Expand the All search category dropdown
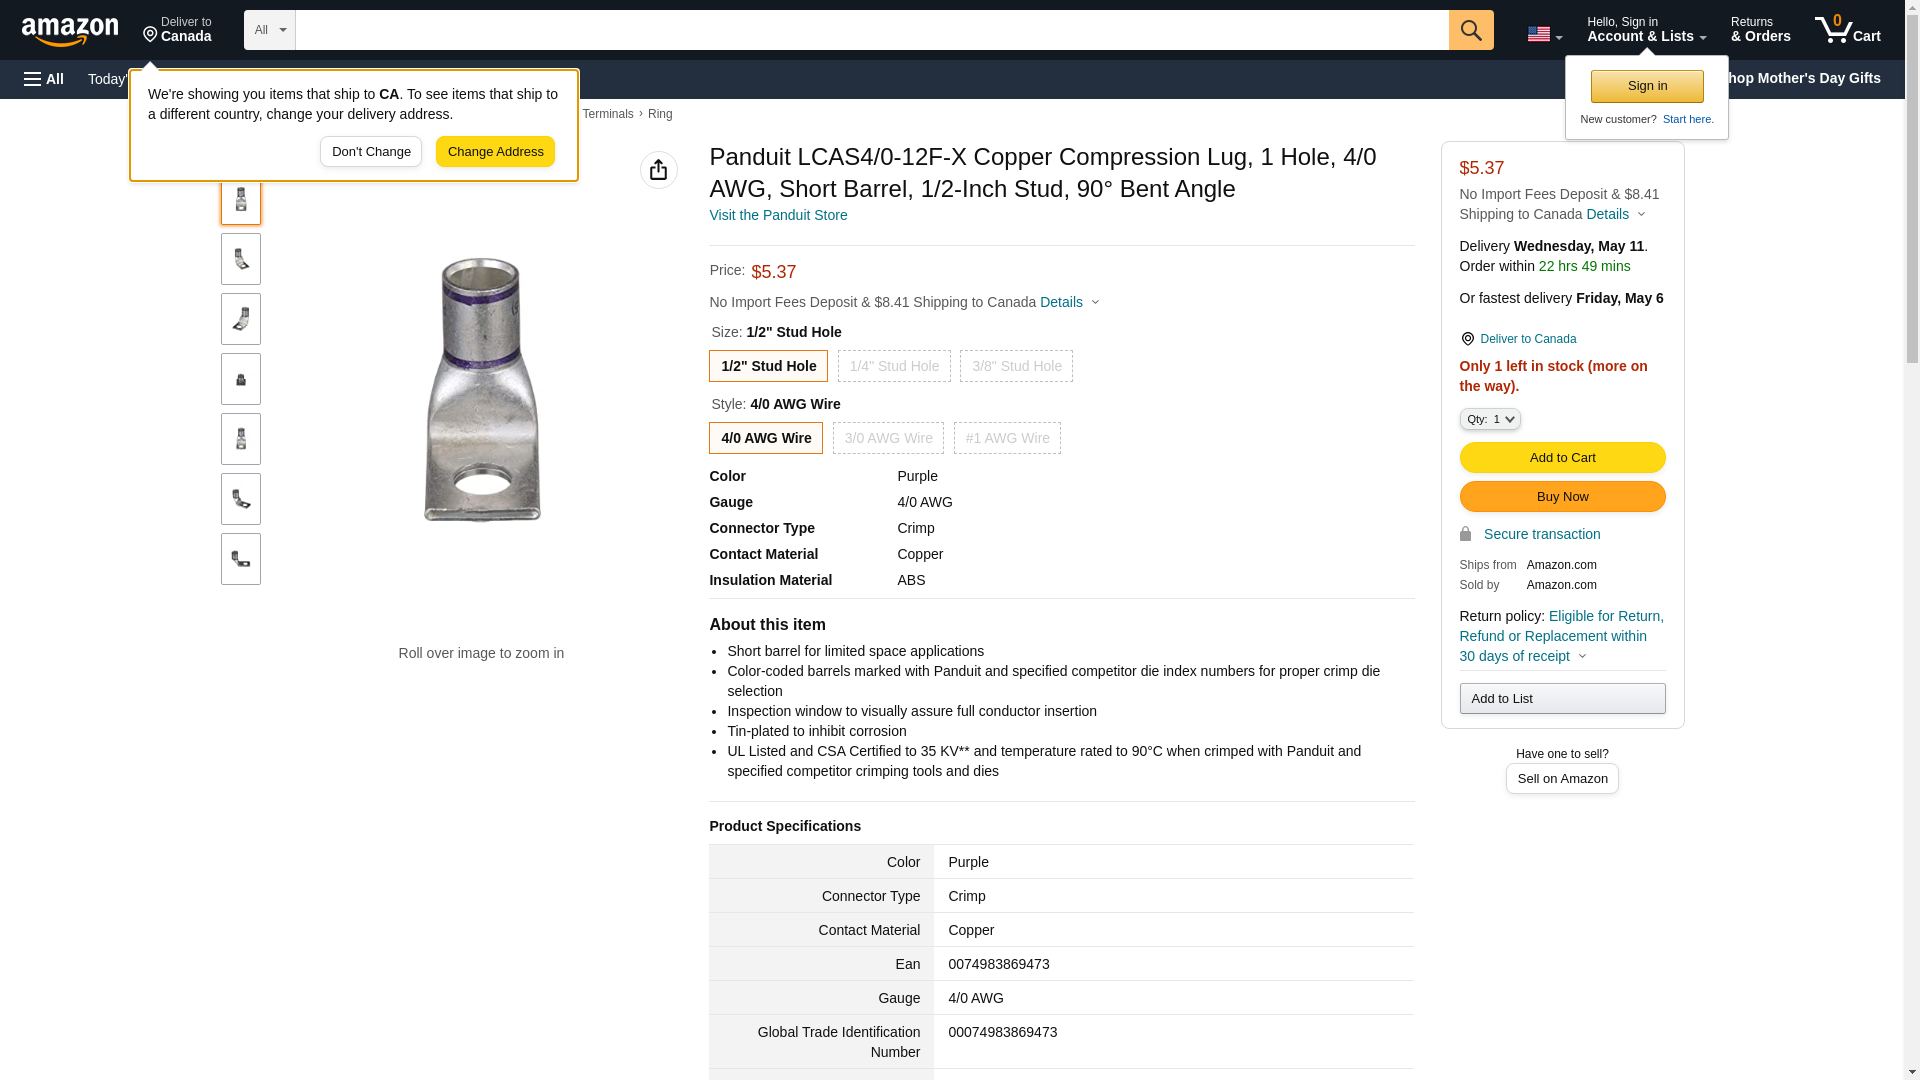 [x=269, y=30]
